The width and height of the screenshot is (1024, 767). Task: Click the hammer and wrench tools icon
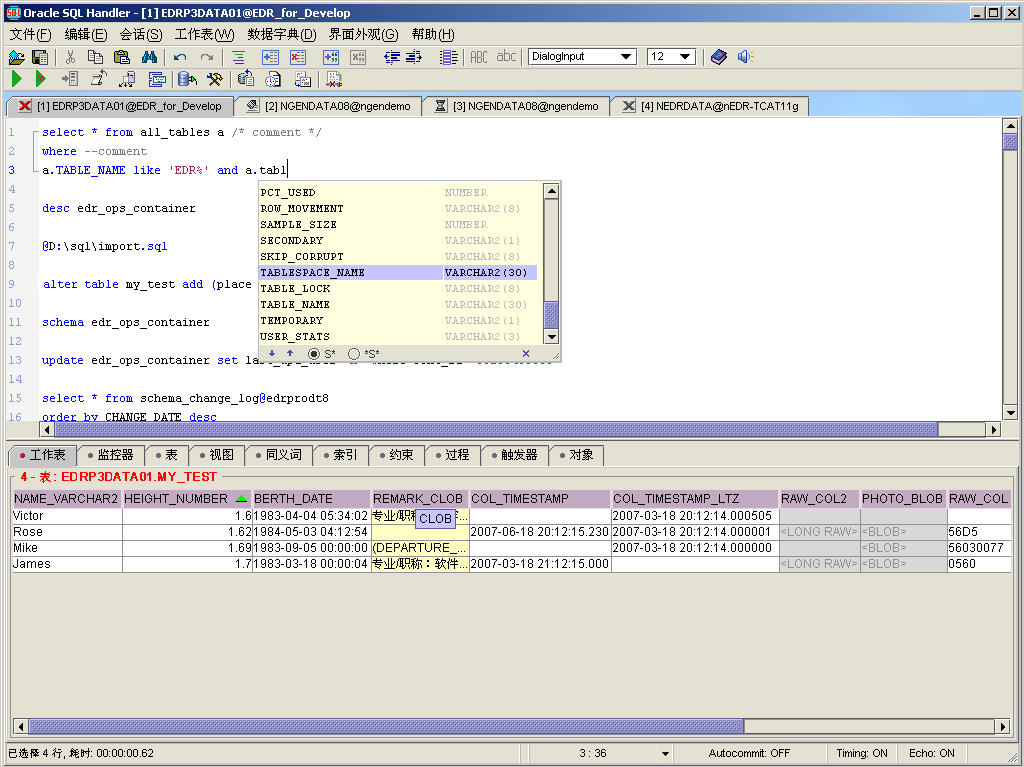click(215, 80)
